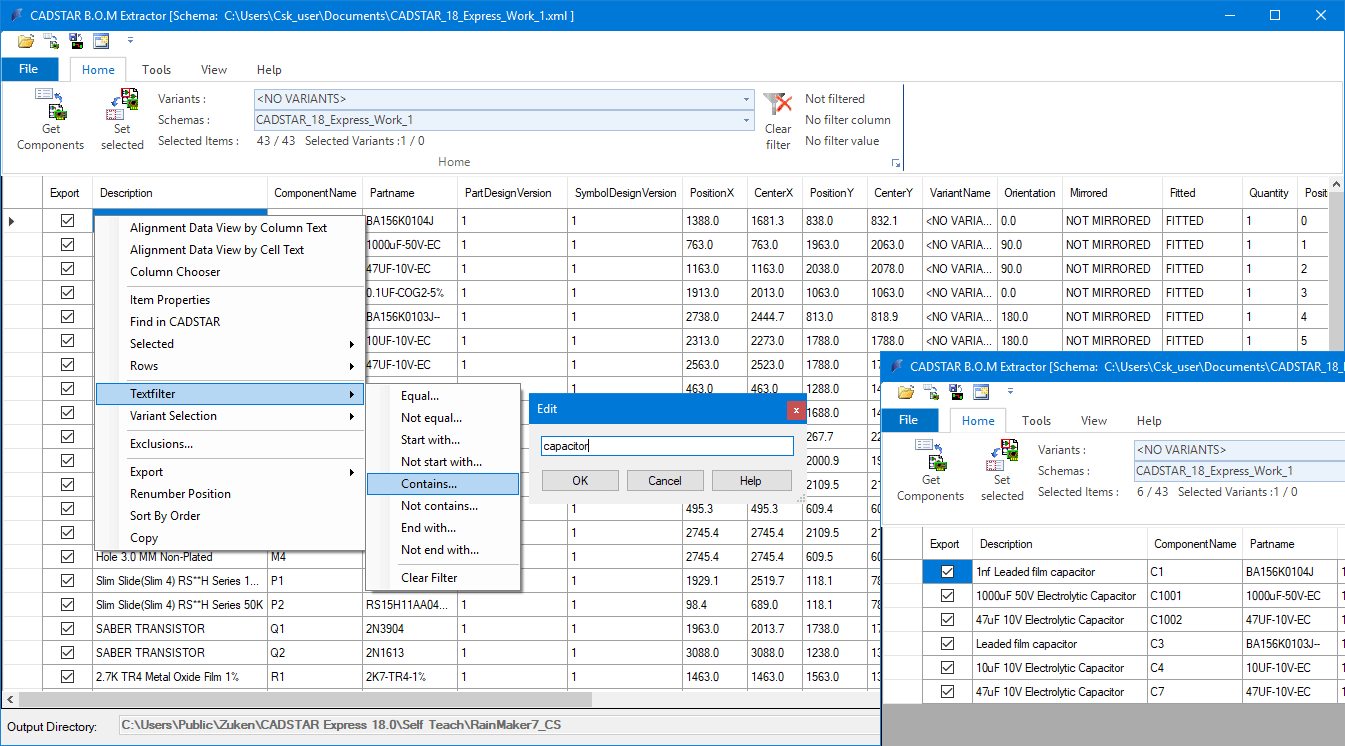
Task: Select Clear Filter in Textfilter submenu
Action: (x=443, y=578)
